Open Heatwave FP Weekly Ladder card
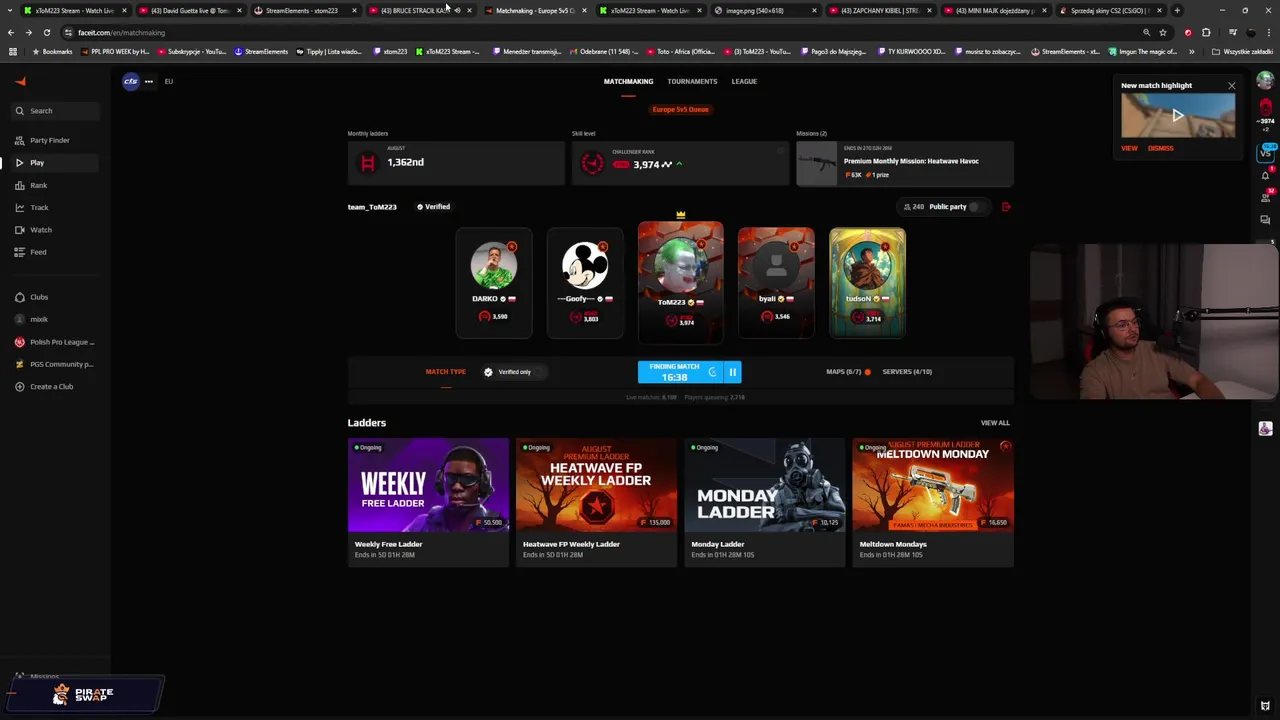This screenshot has width=1280, height=720. (596, 502)
